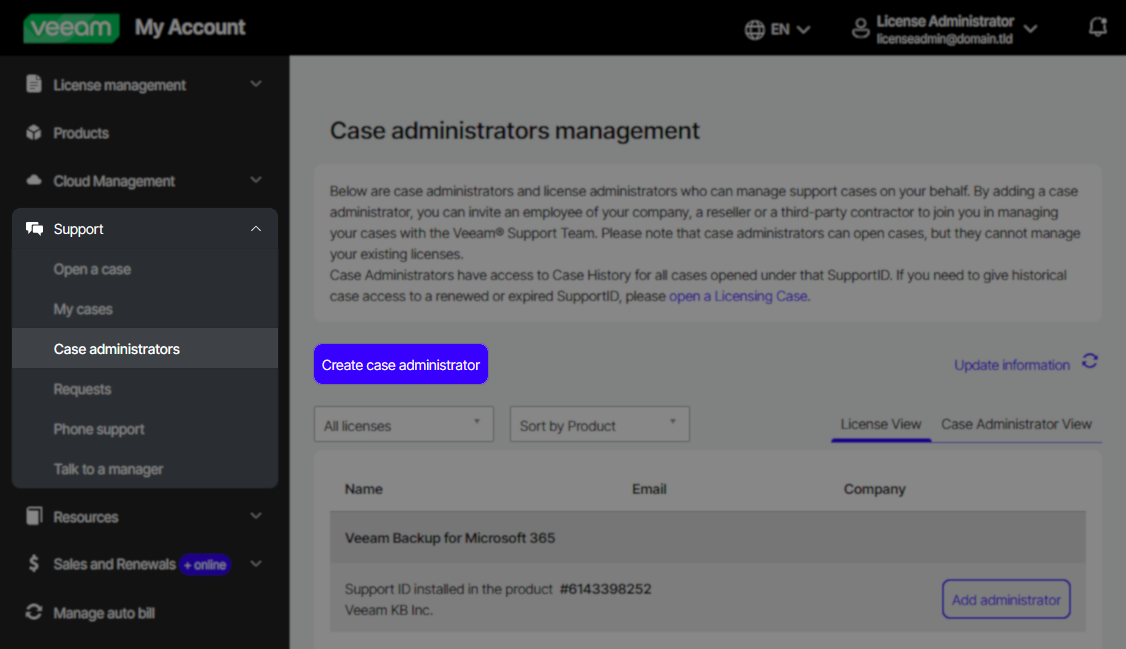Collapse the Support menu section
The image size is (1126, 649).
[256, 228]
